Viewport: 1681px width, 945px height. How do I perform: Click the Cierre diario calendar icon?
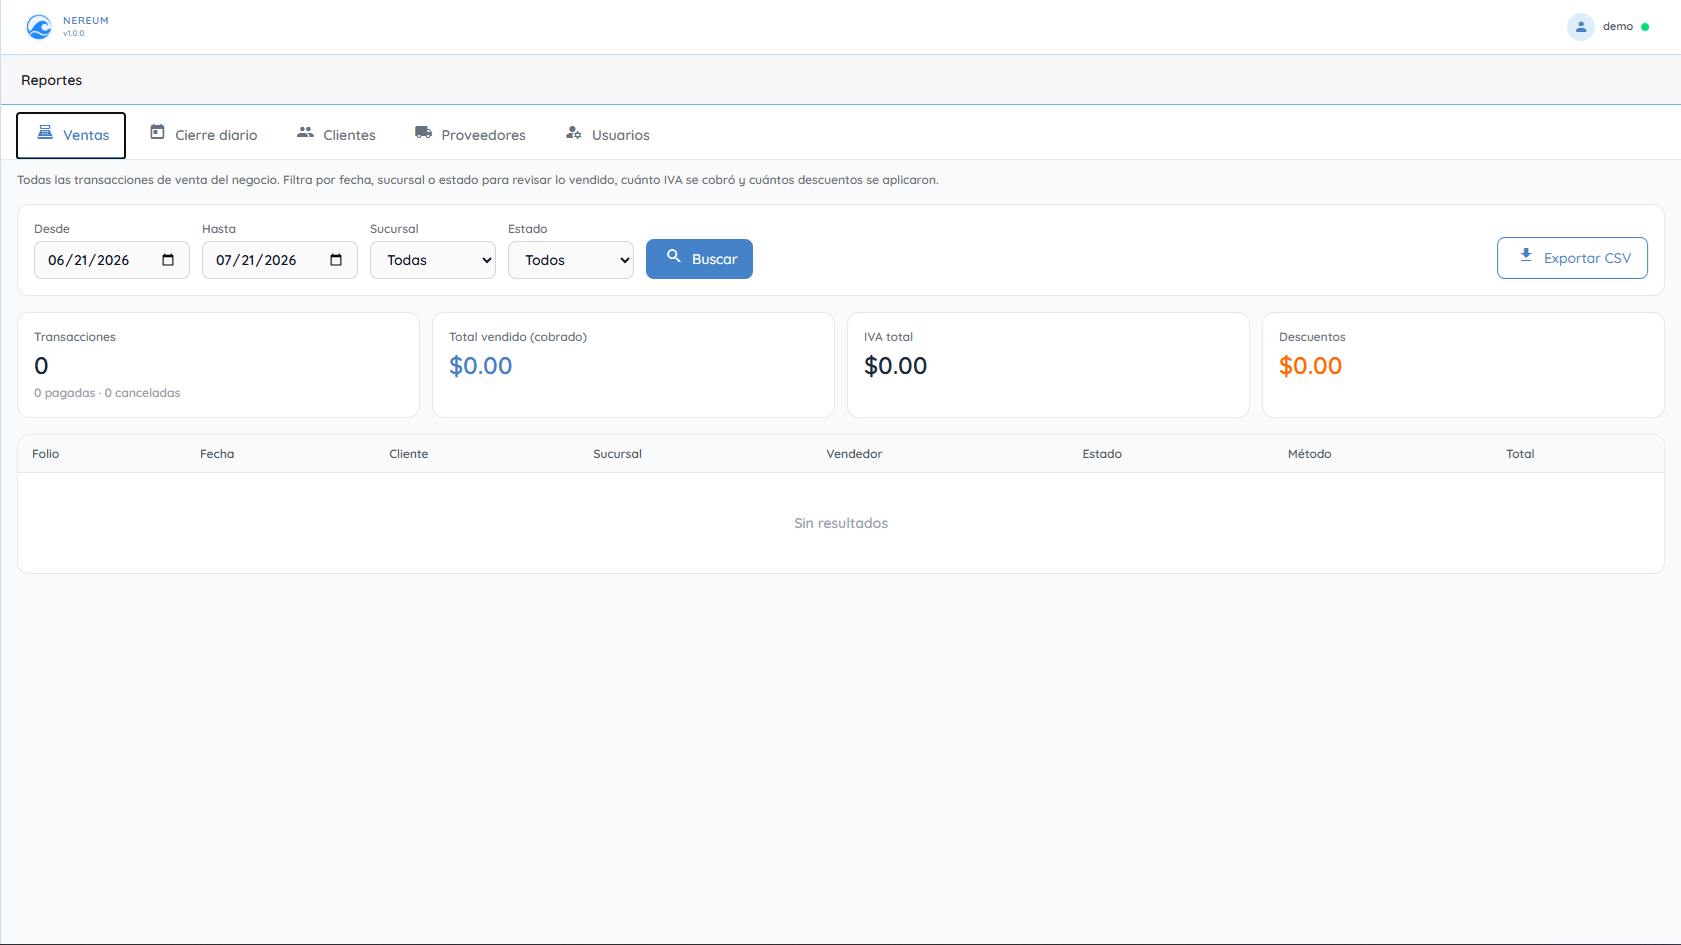pyautogui.click(x=157, y=133)
